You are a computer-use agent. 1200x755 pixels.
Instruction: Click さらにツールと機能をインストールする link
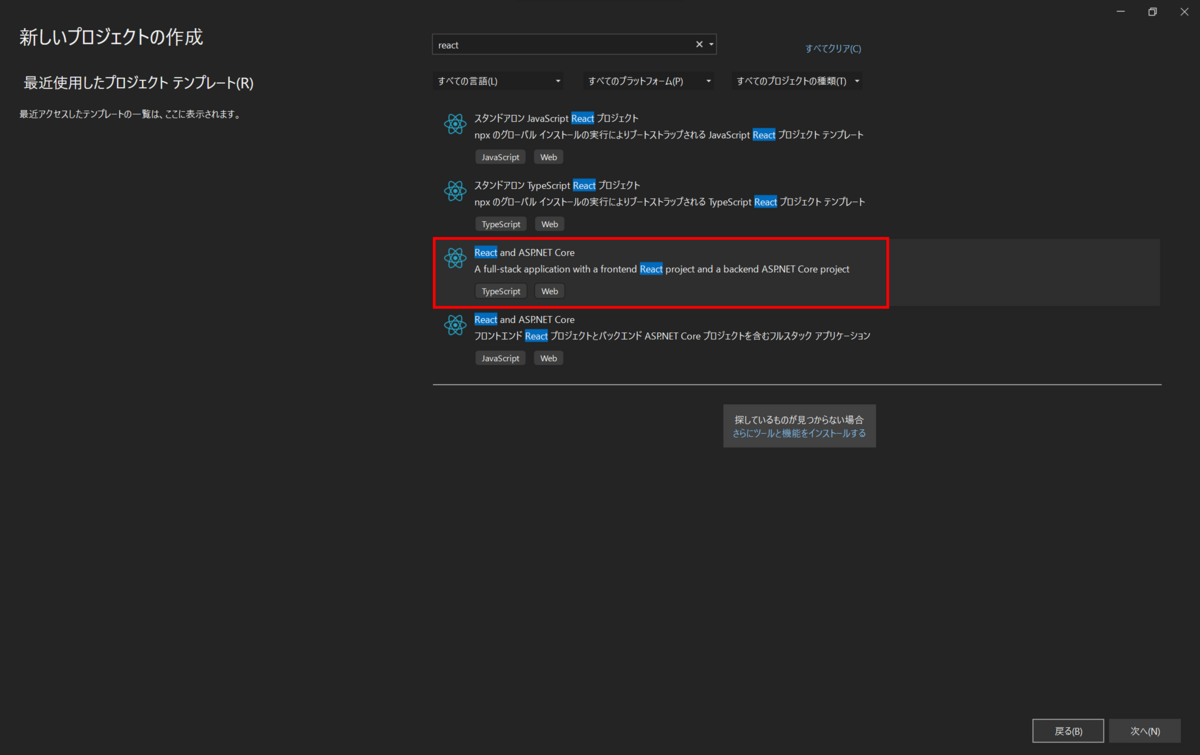[799, 433]
